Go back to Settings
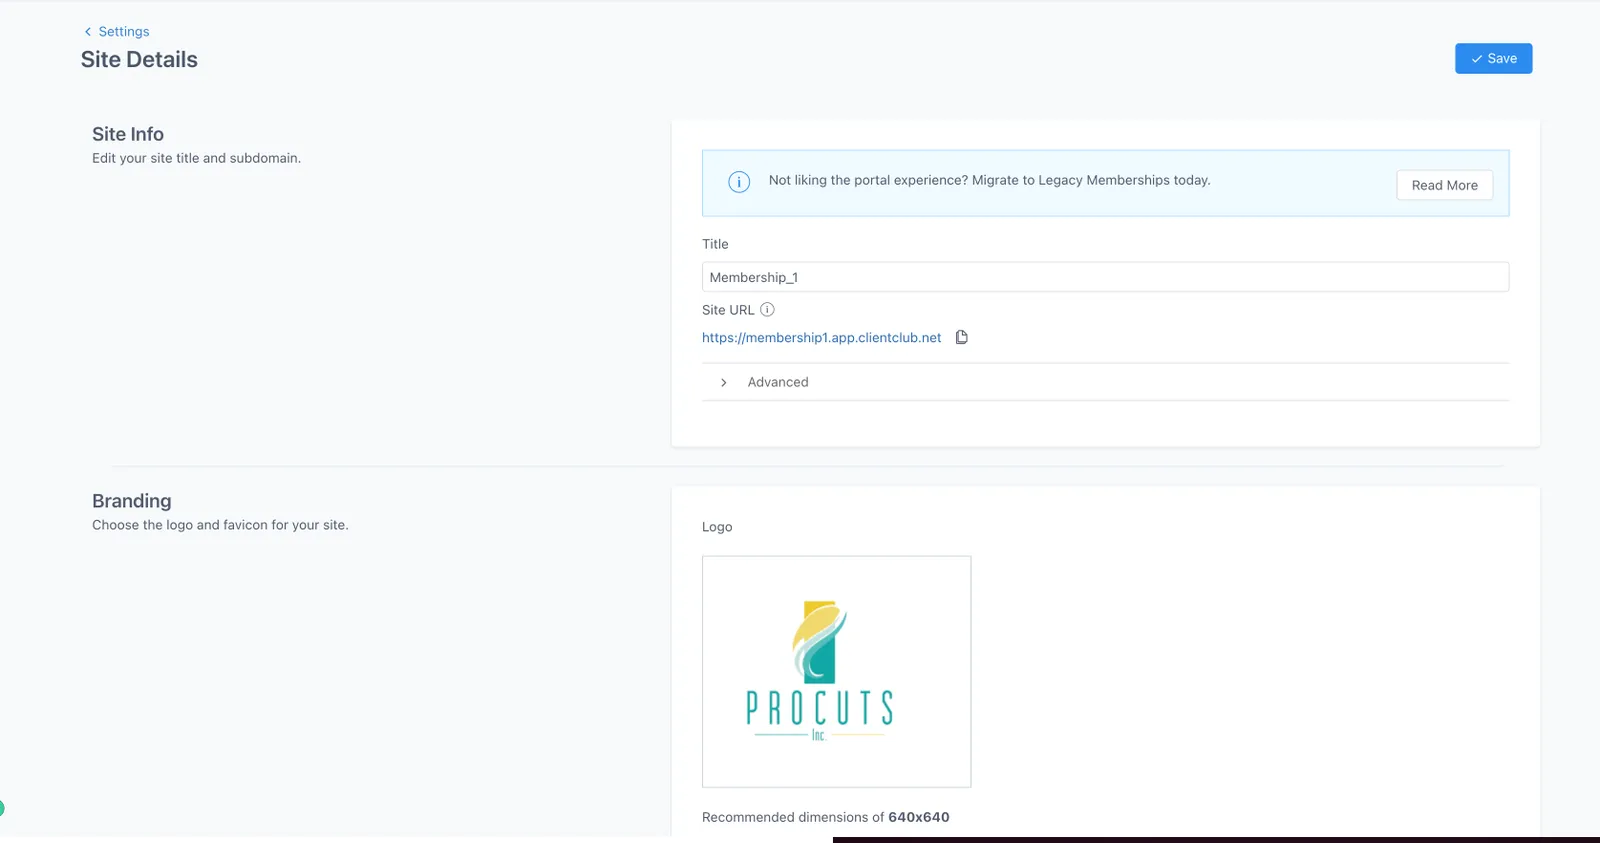Screen dimensions: 1600x843 point(124,32)
